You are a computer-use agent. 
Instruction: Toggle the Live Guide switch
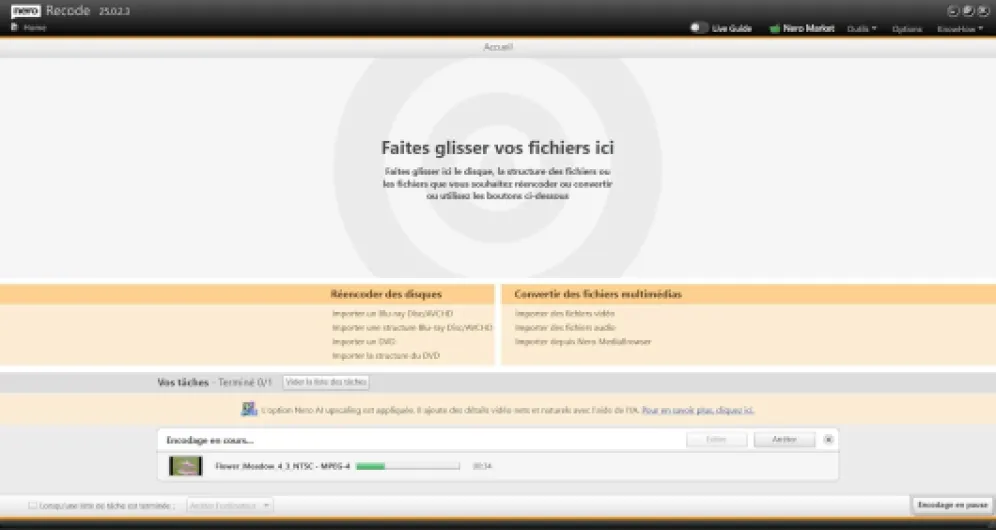pos(699,28)
